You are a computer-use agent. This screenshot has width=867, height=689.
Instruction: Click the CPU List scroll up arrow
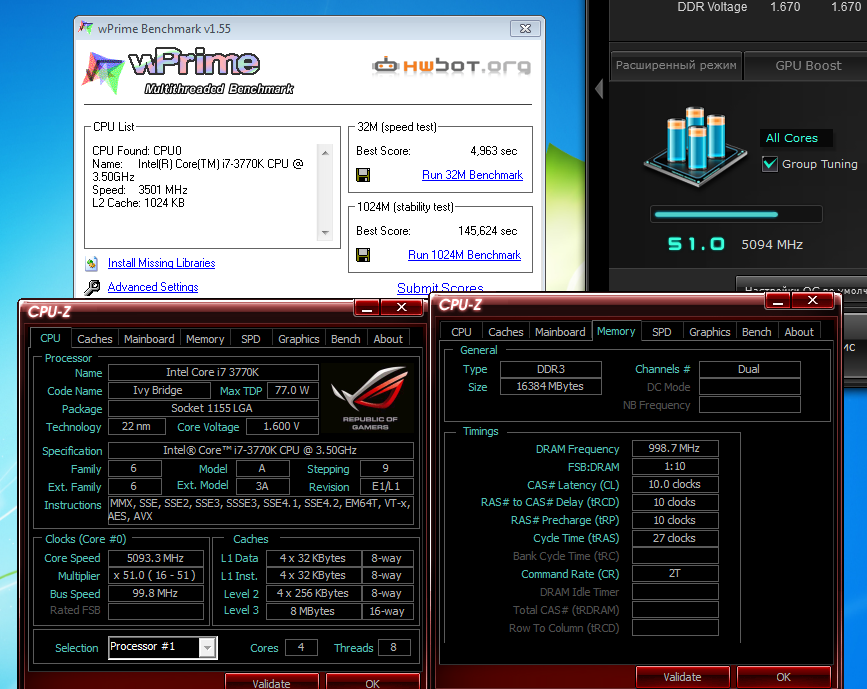325,153
